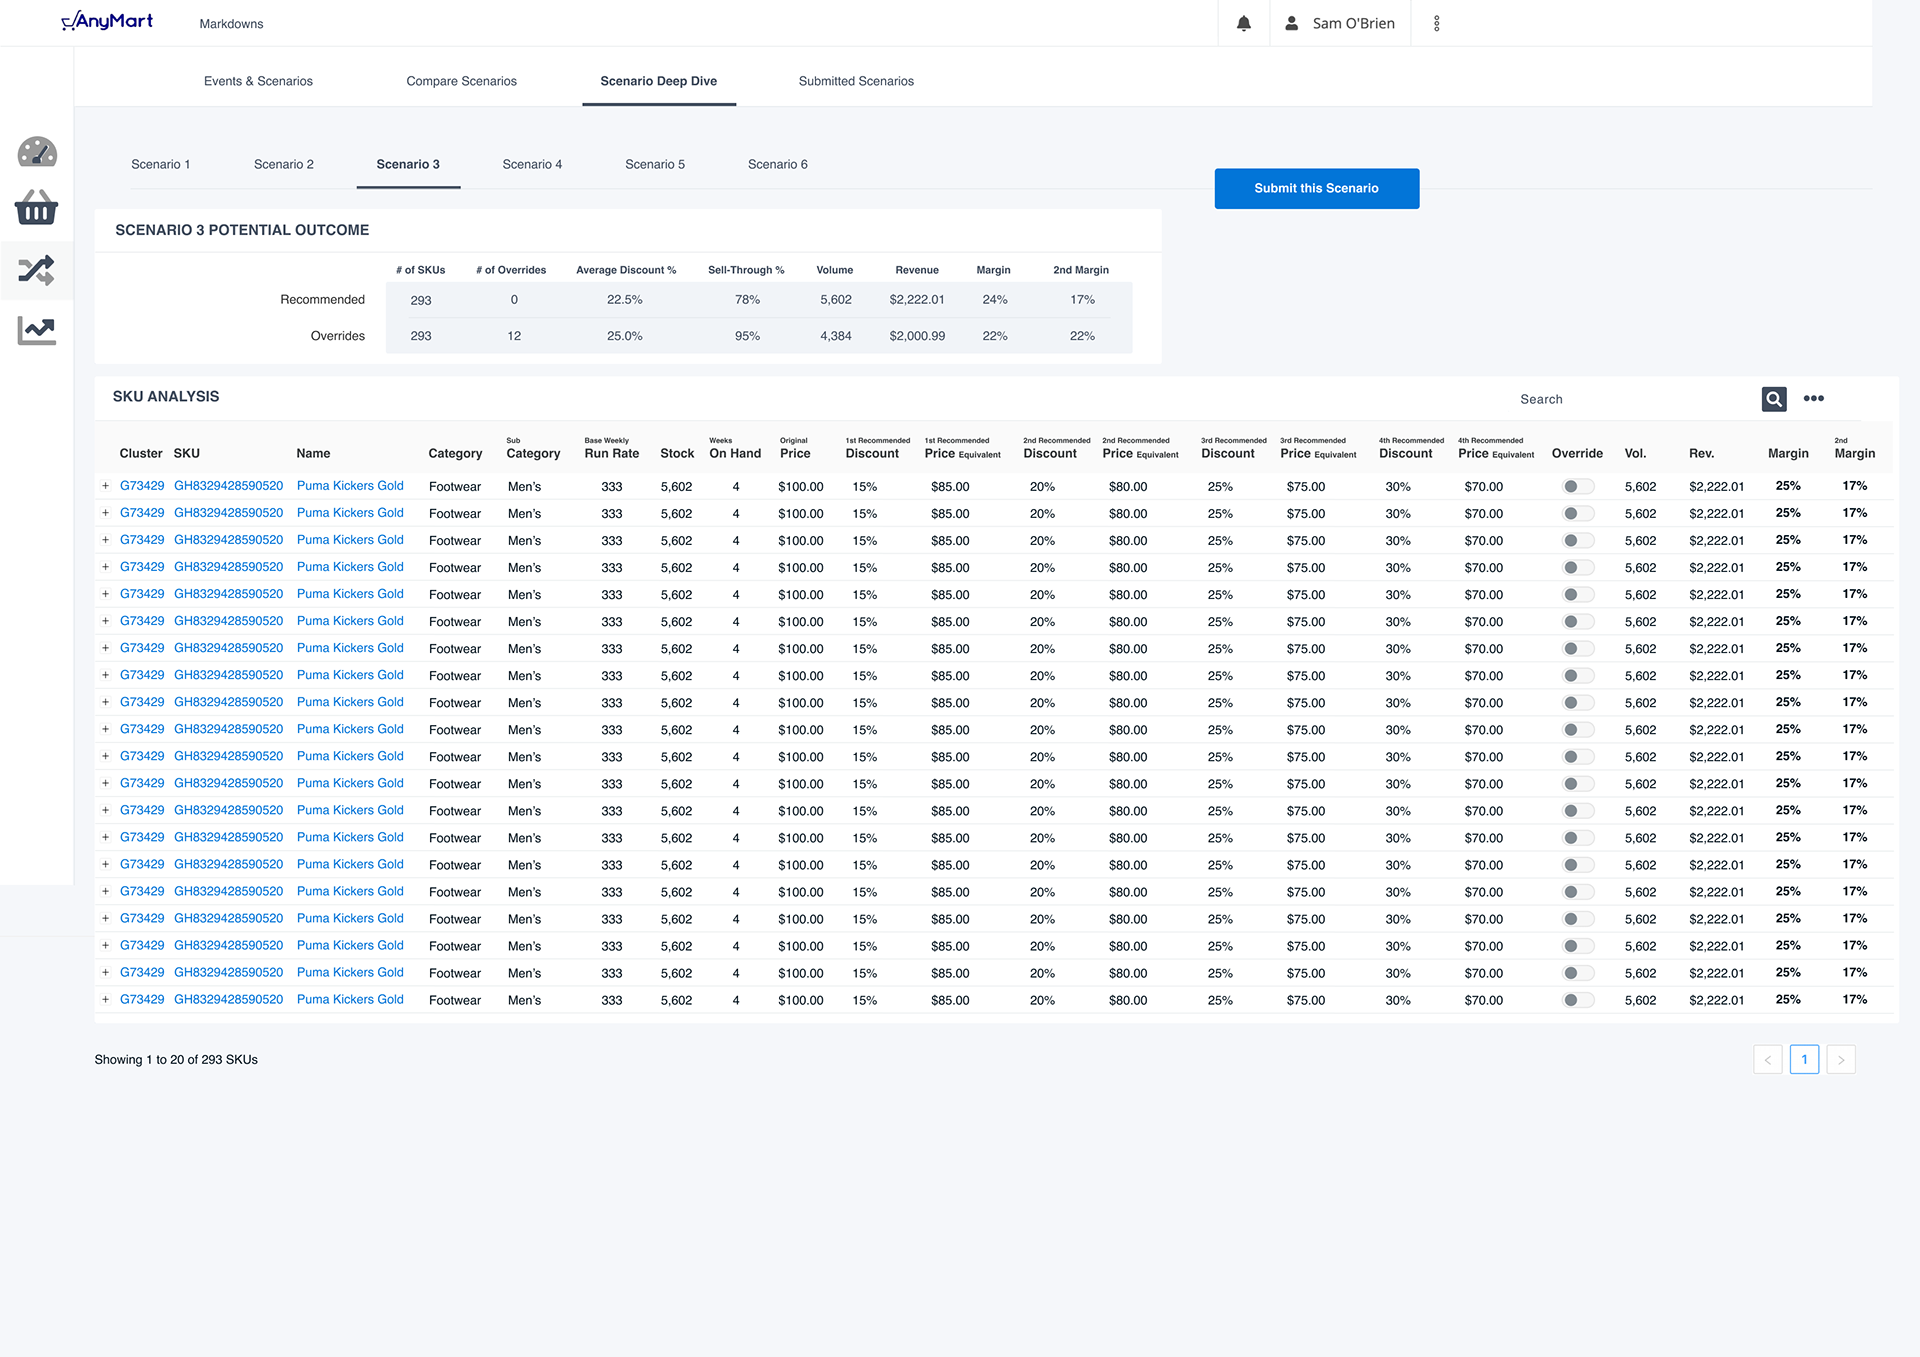The height and width of the screenshot is (1357, 1920).
Task: Click the shopping basket sidebar icon
Action: pyautogui.click(x=37, y=208)
